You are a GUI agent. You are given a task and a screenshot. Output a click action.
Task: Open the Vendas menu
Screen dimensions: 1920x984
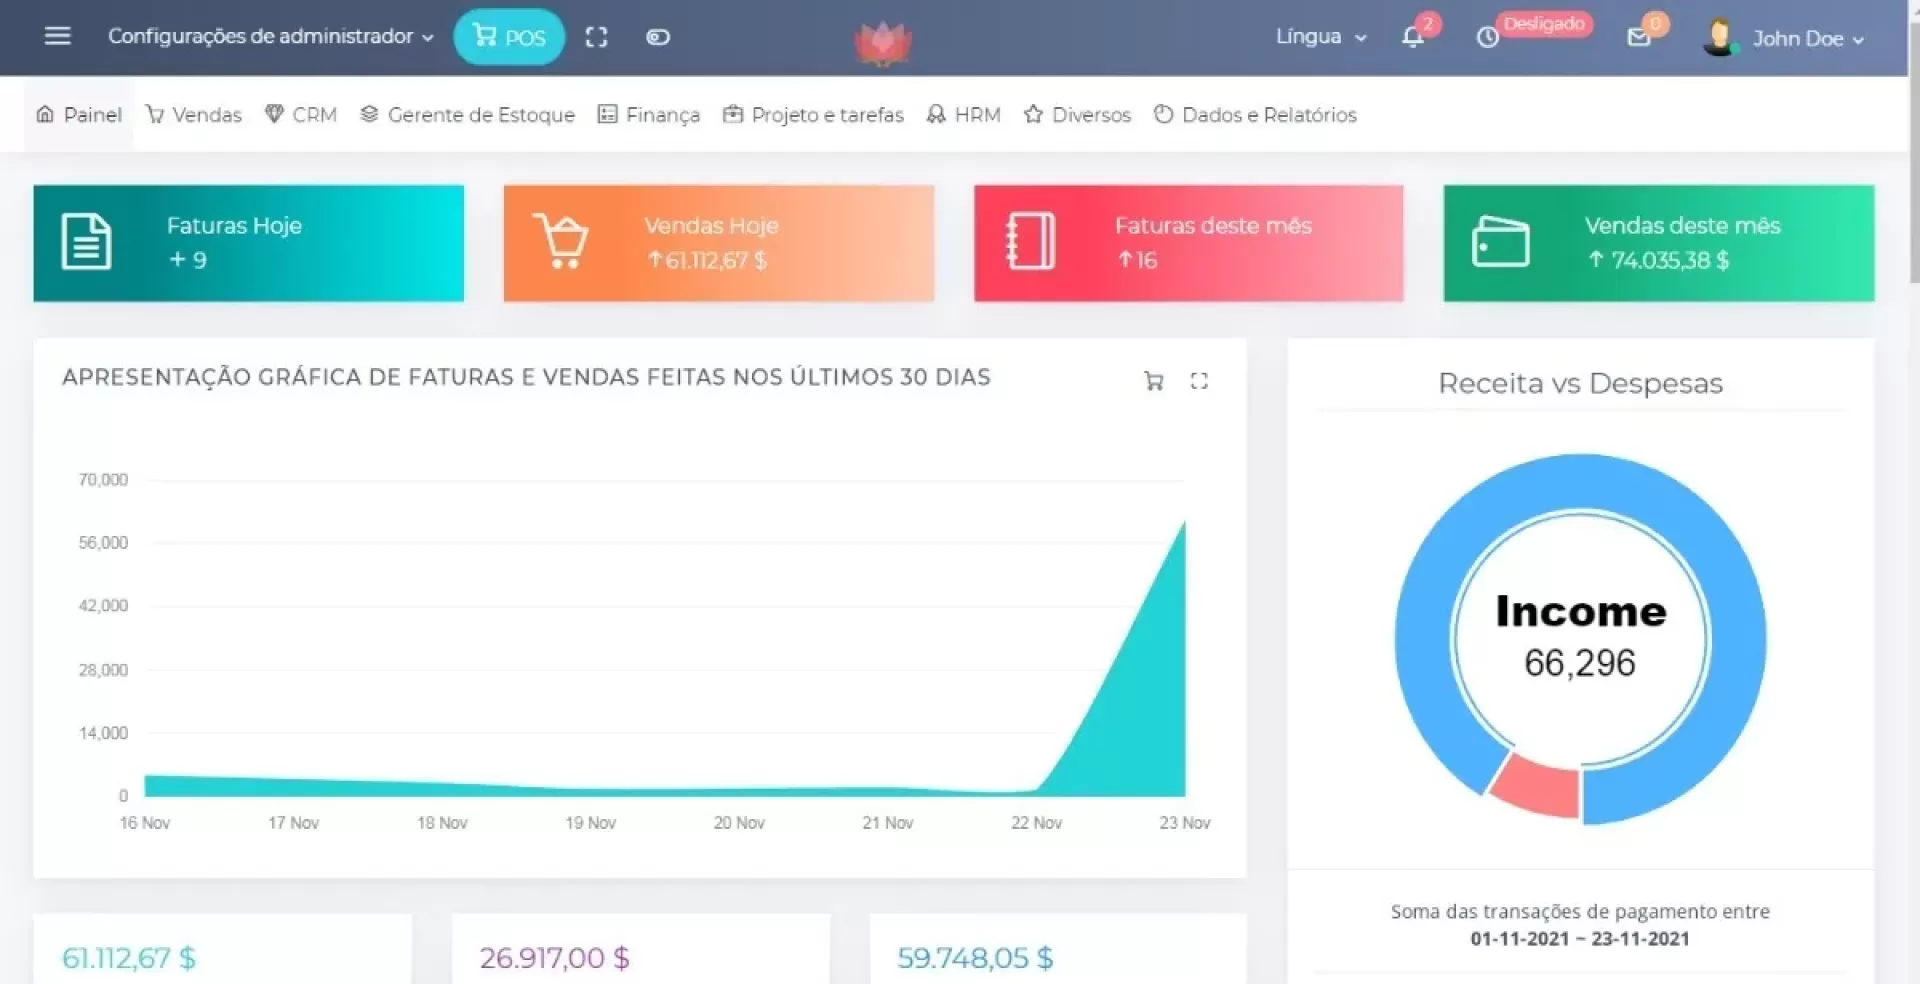194,115
